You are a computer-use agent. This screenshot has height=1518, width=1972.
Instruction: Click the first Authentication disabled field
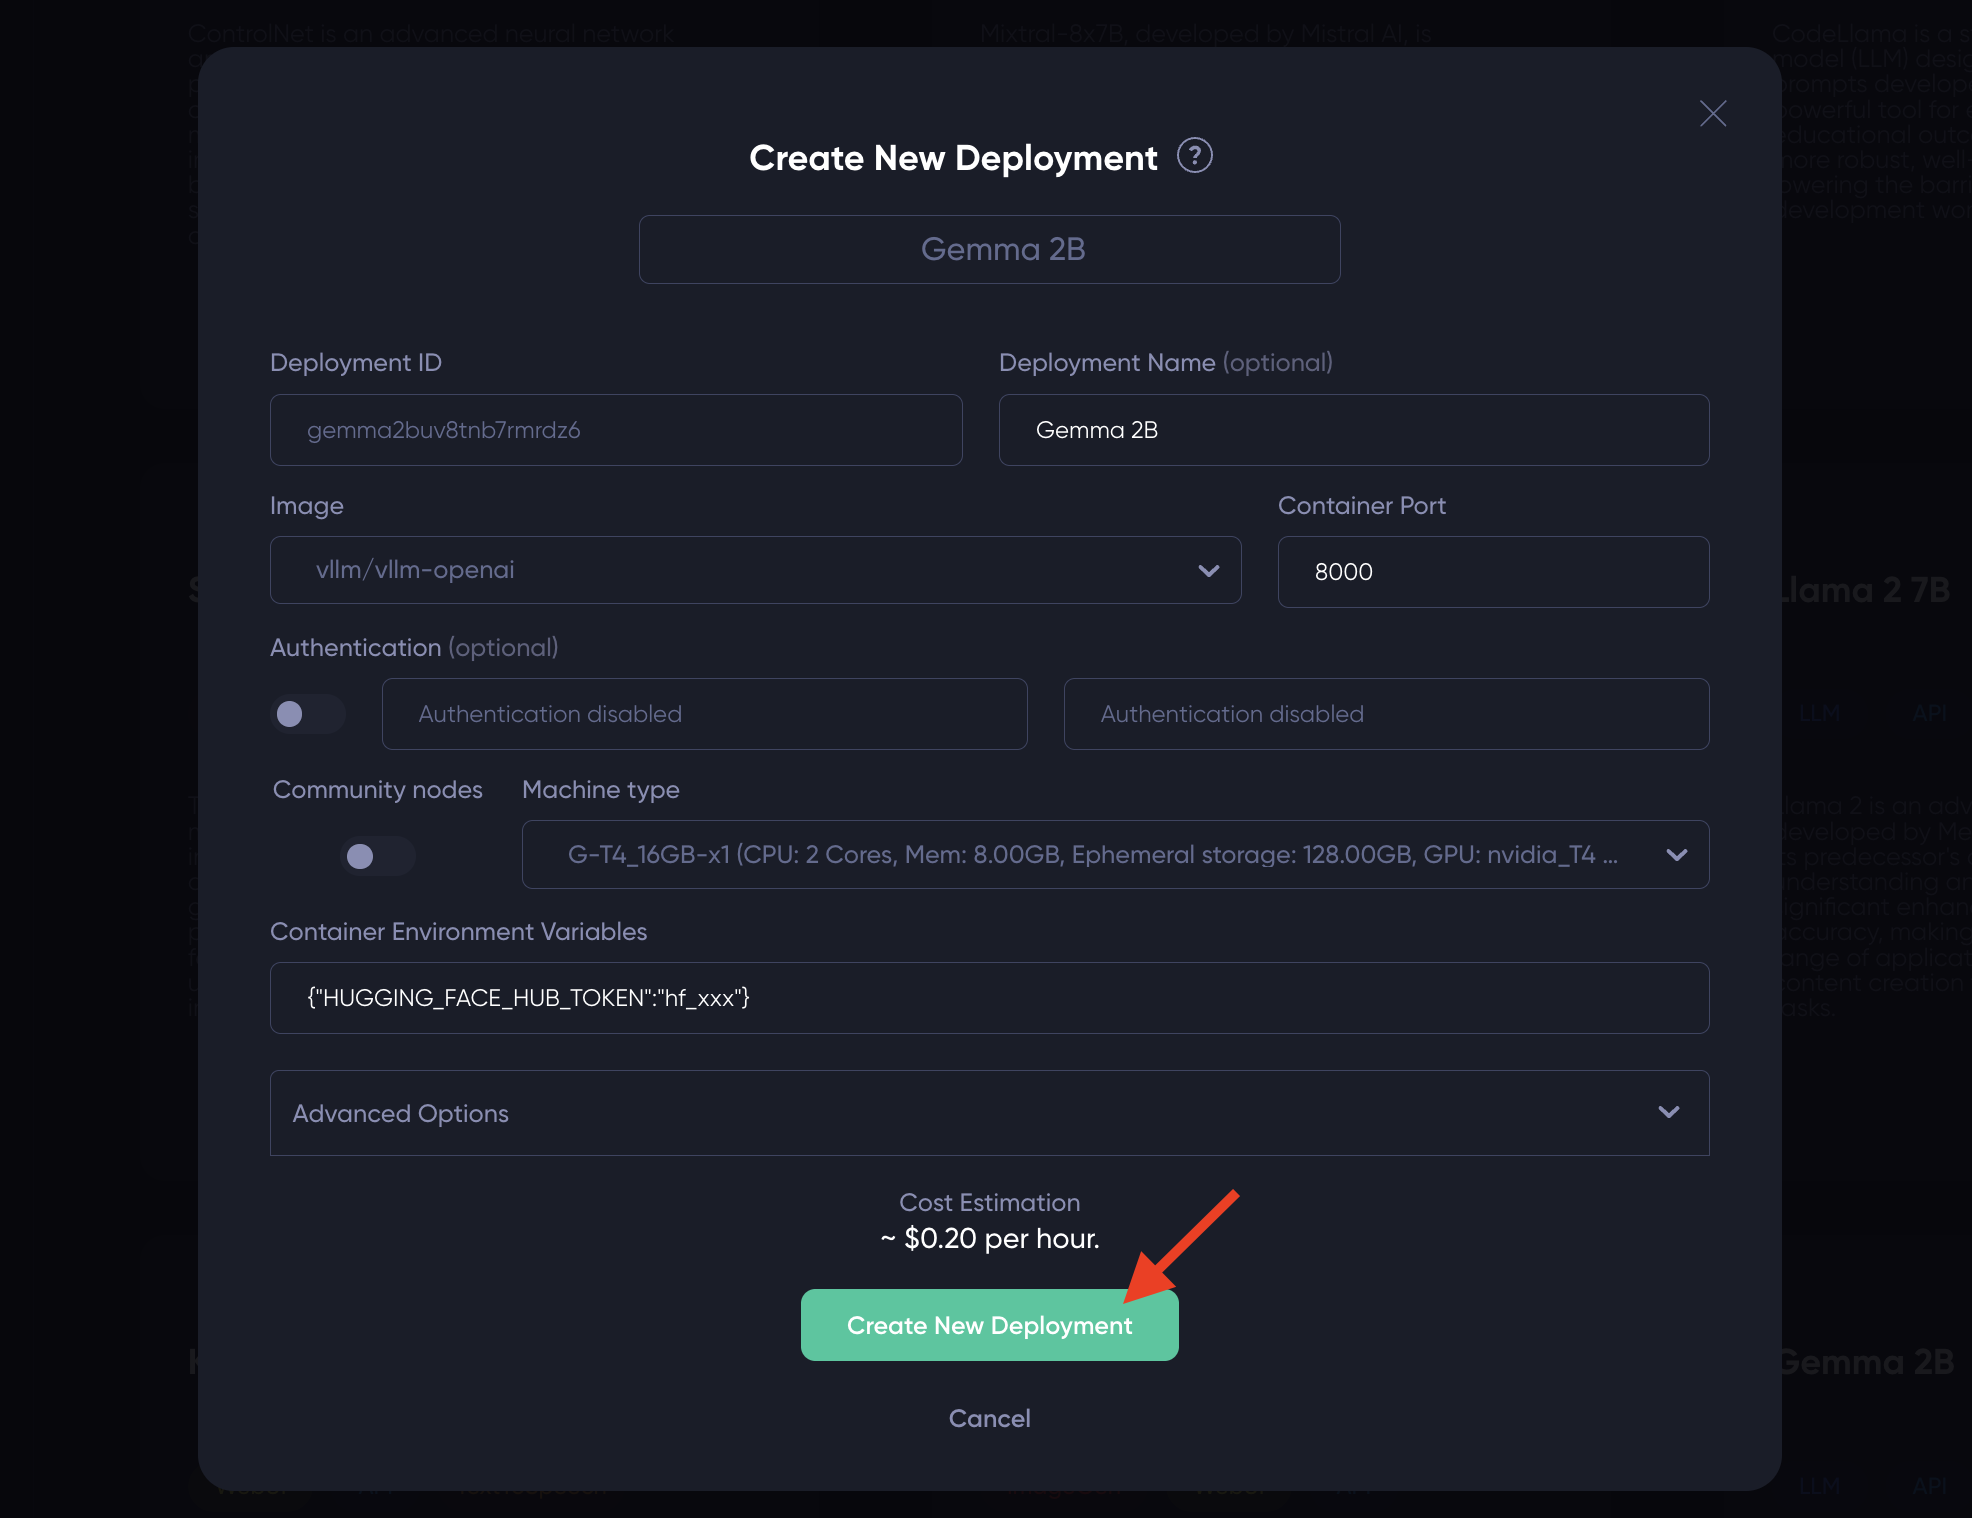tap(704, 714)
